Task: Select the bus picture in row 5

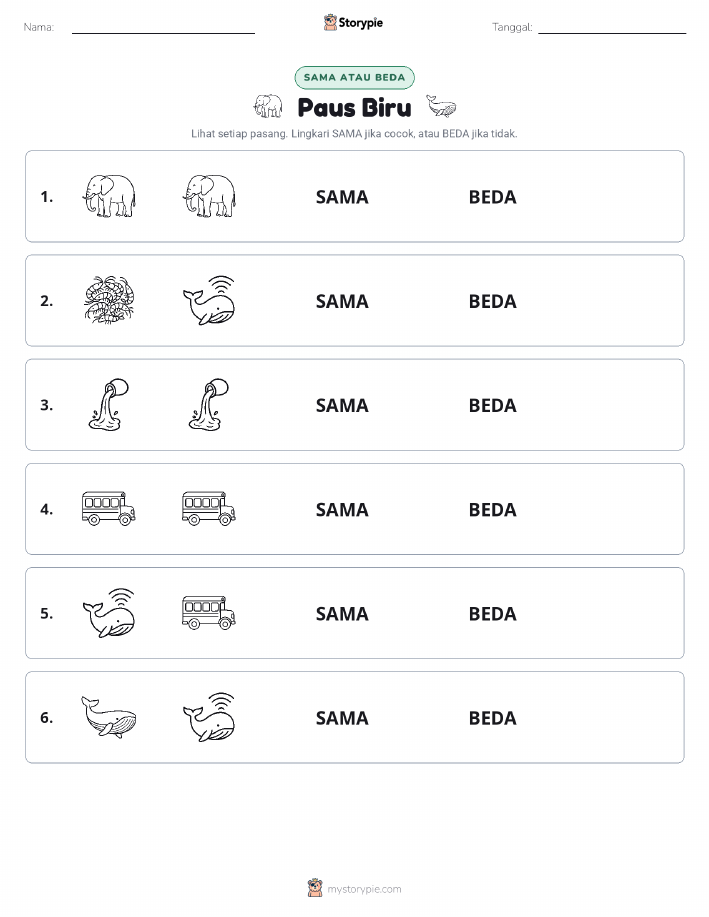Action: click(209, 612)
